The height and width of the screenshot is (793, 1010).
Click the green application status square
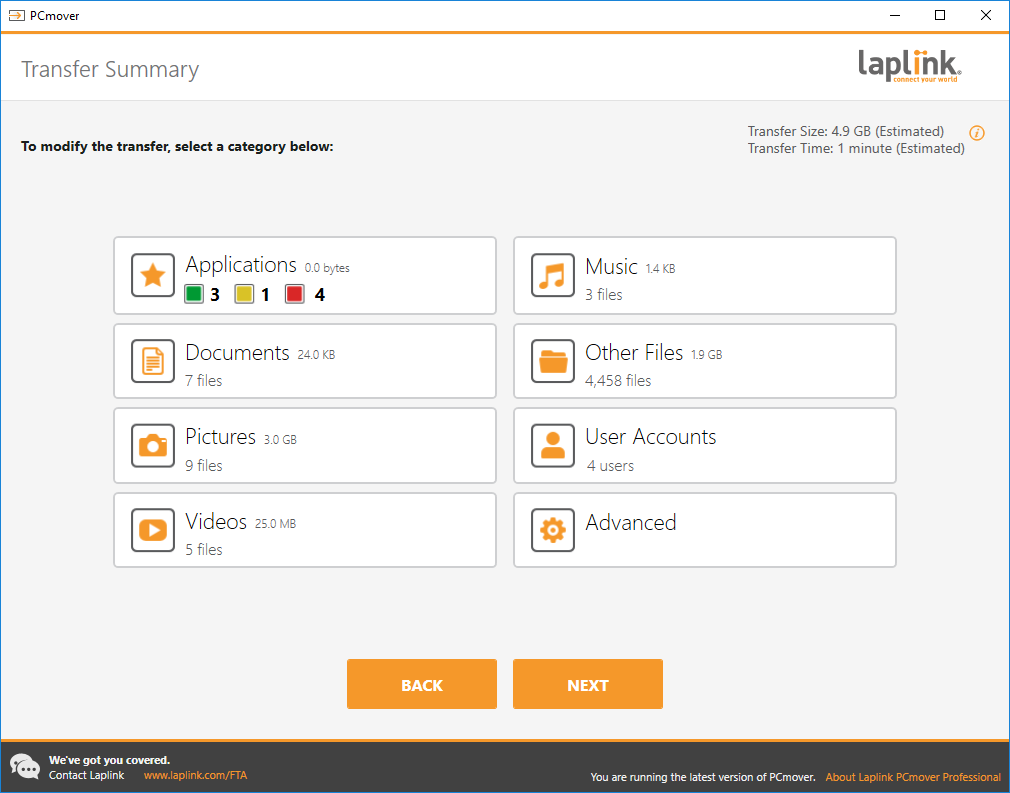click(194, 294)
